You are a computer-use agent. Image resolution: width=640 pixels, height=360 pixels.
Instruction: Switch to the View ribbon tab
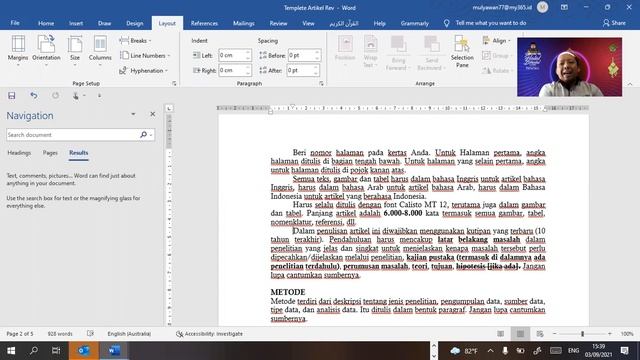pos(308,23)
